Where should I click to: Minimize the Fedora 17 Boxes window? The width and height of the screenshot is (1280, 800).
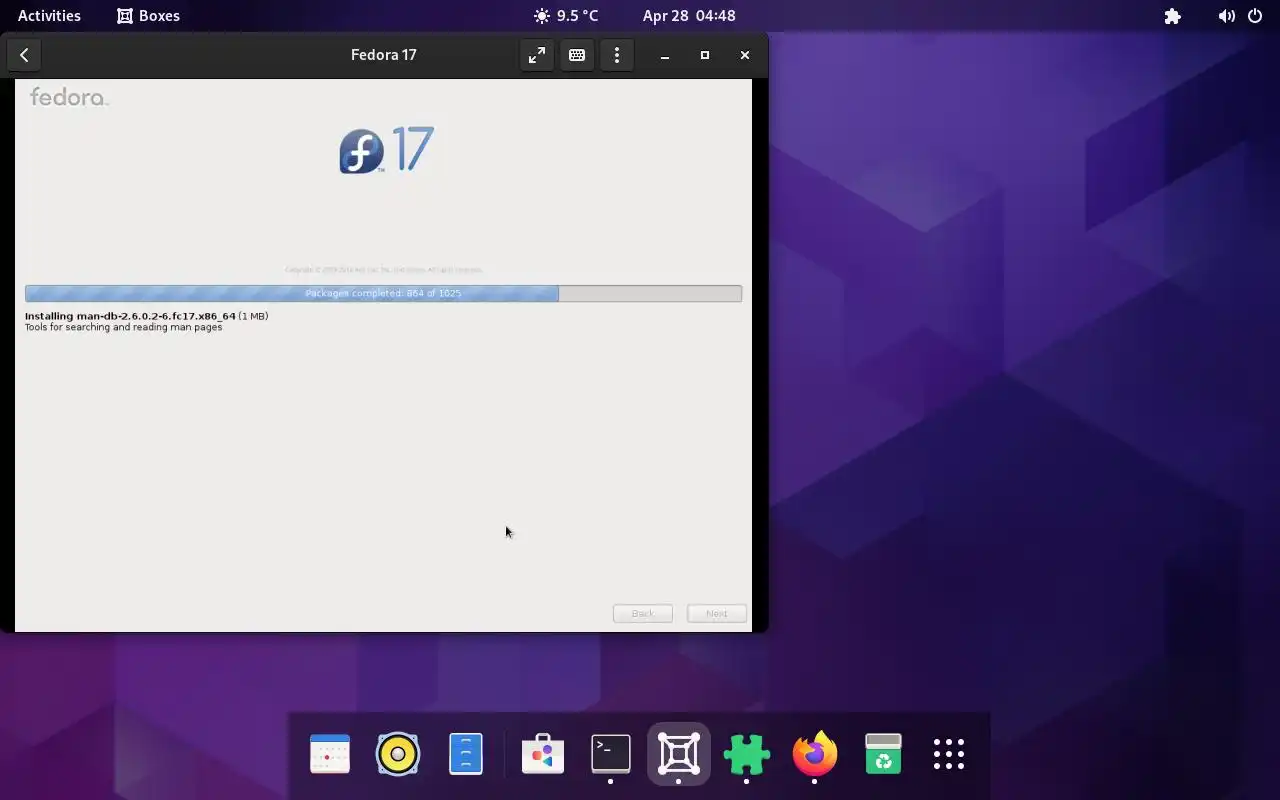[665, 55]
